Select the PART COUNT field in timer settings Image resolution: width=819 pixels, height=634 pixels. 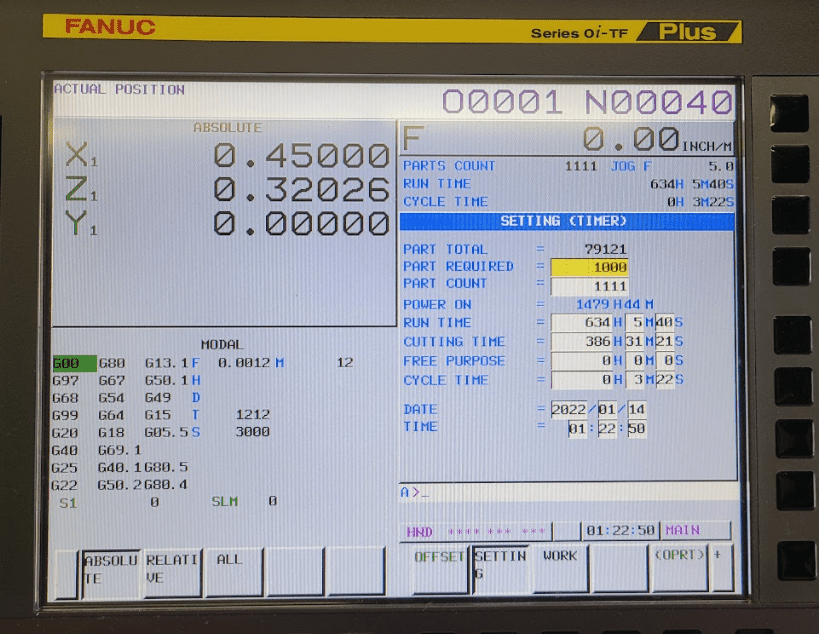(x=589, y=286)
